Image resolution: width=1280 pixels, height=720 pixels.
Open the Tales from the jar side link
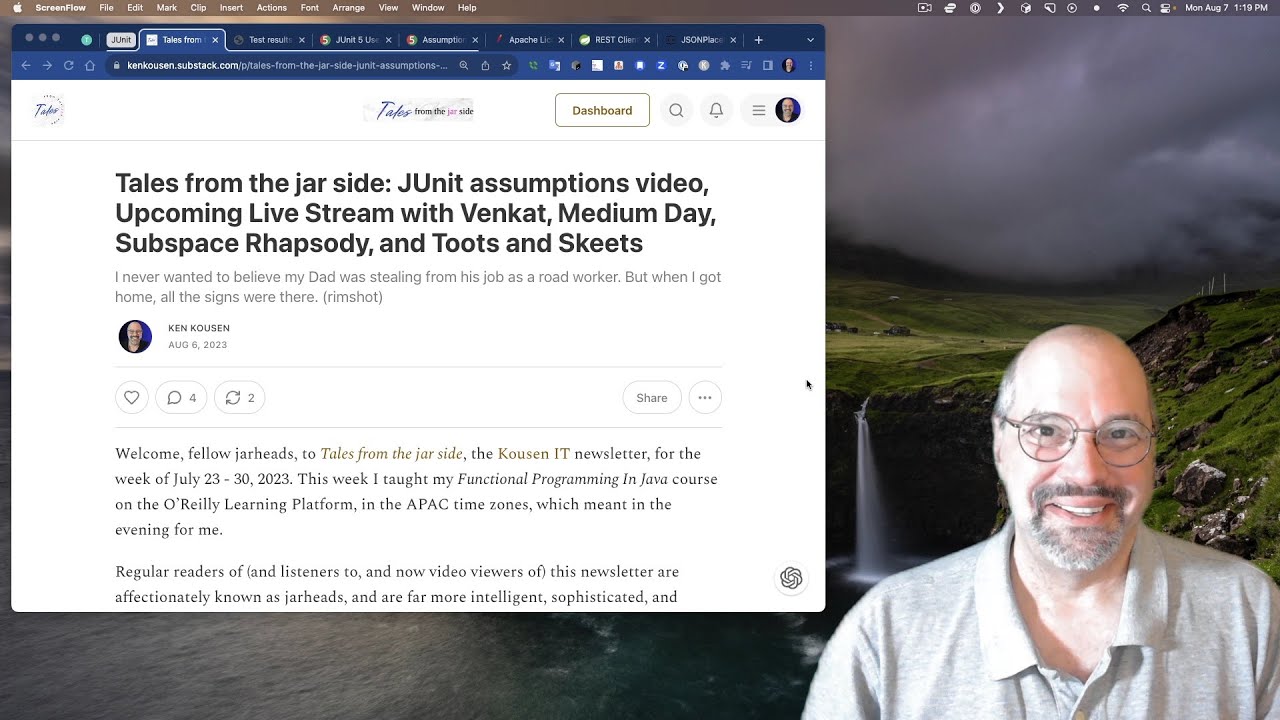click(x=391, y=454)
